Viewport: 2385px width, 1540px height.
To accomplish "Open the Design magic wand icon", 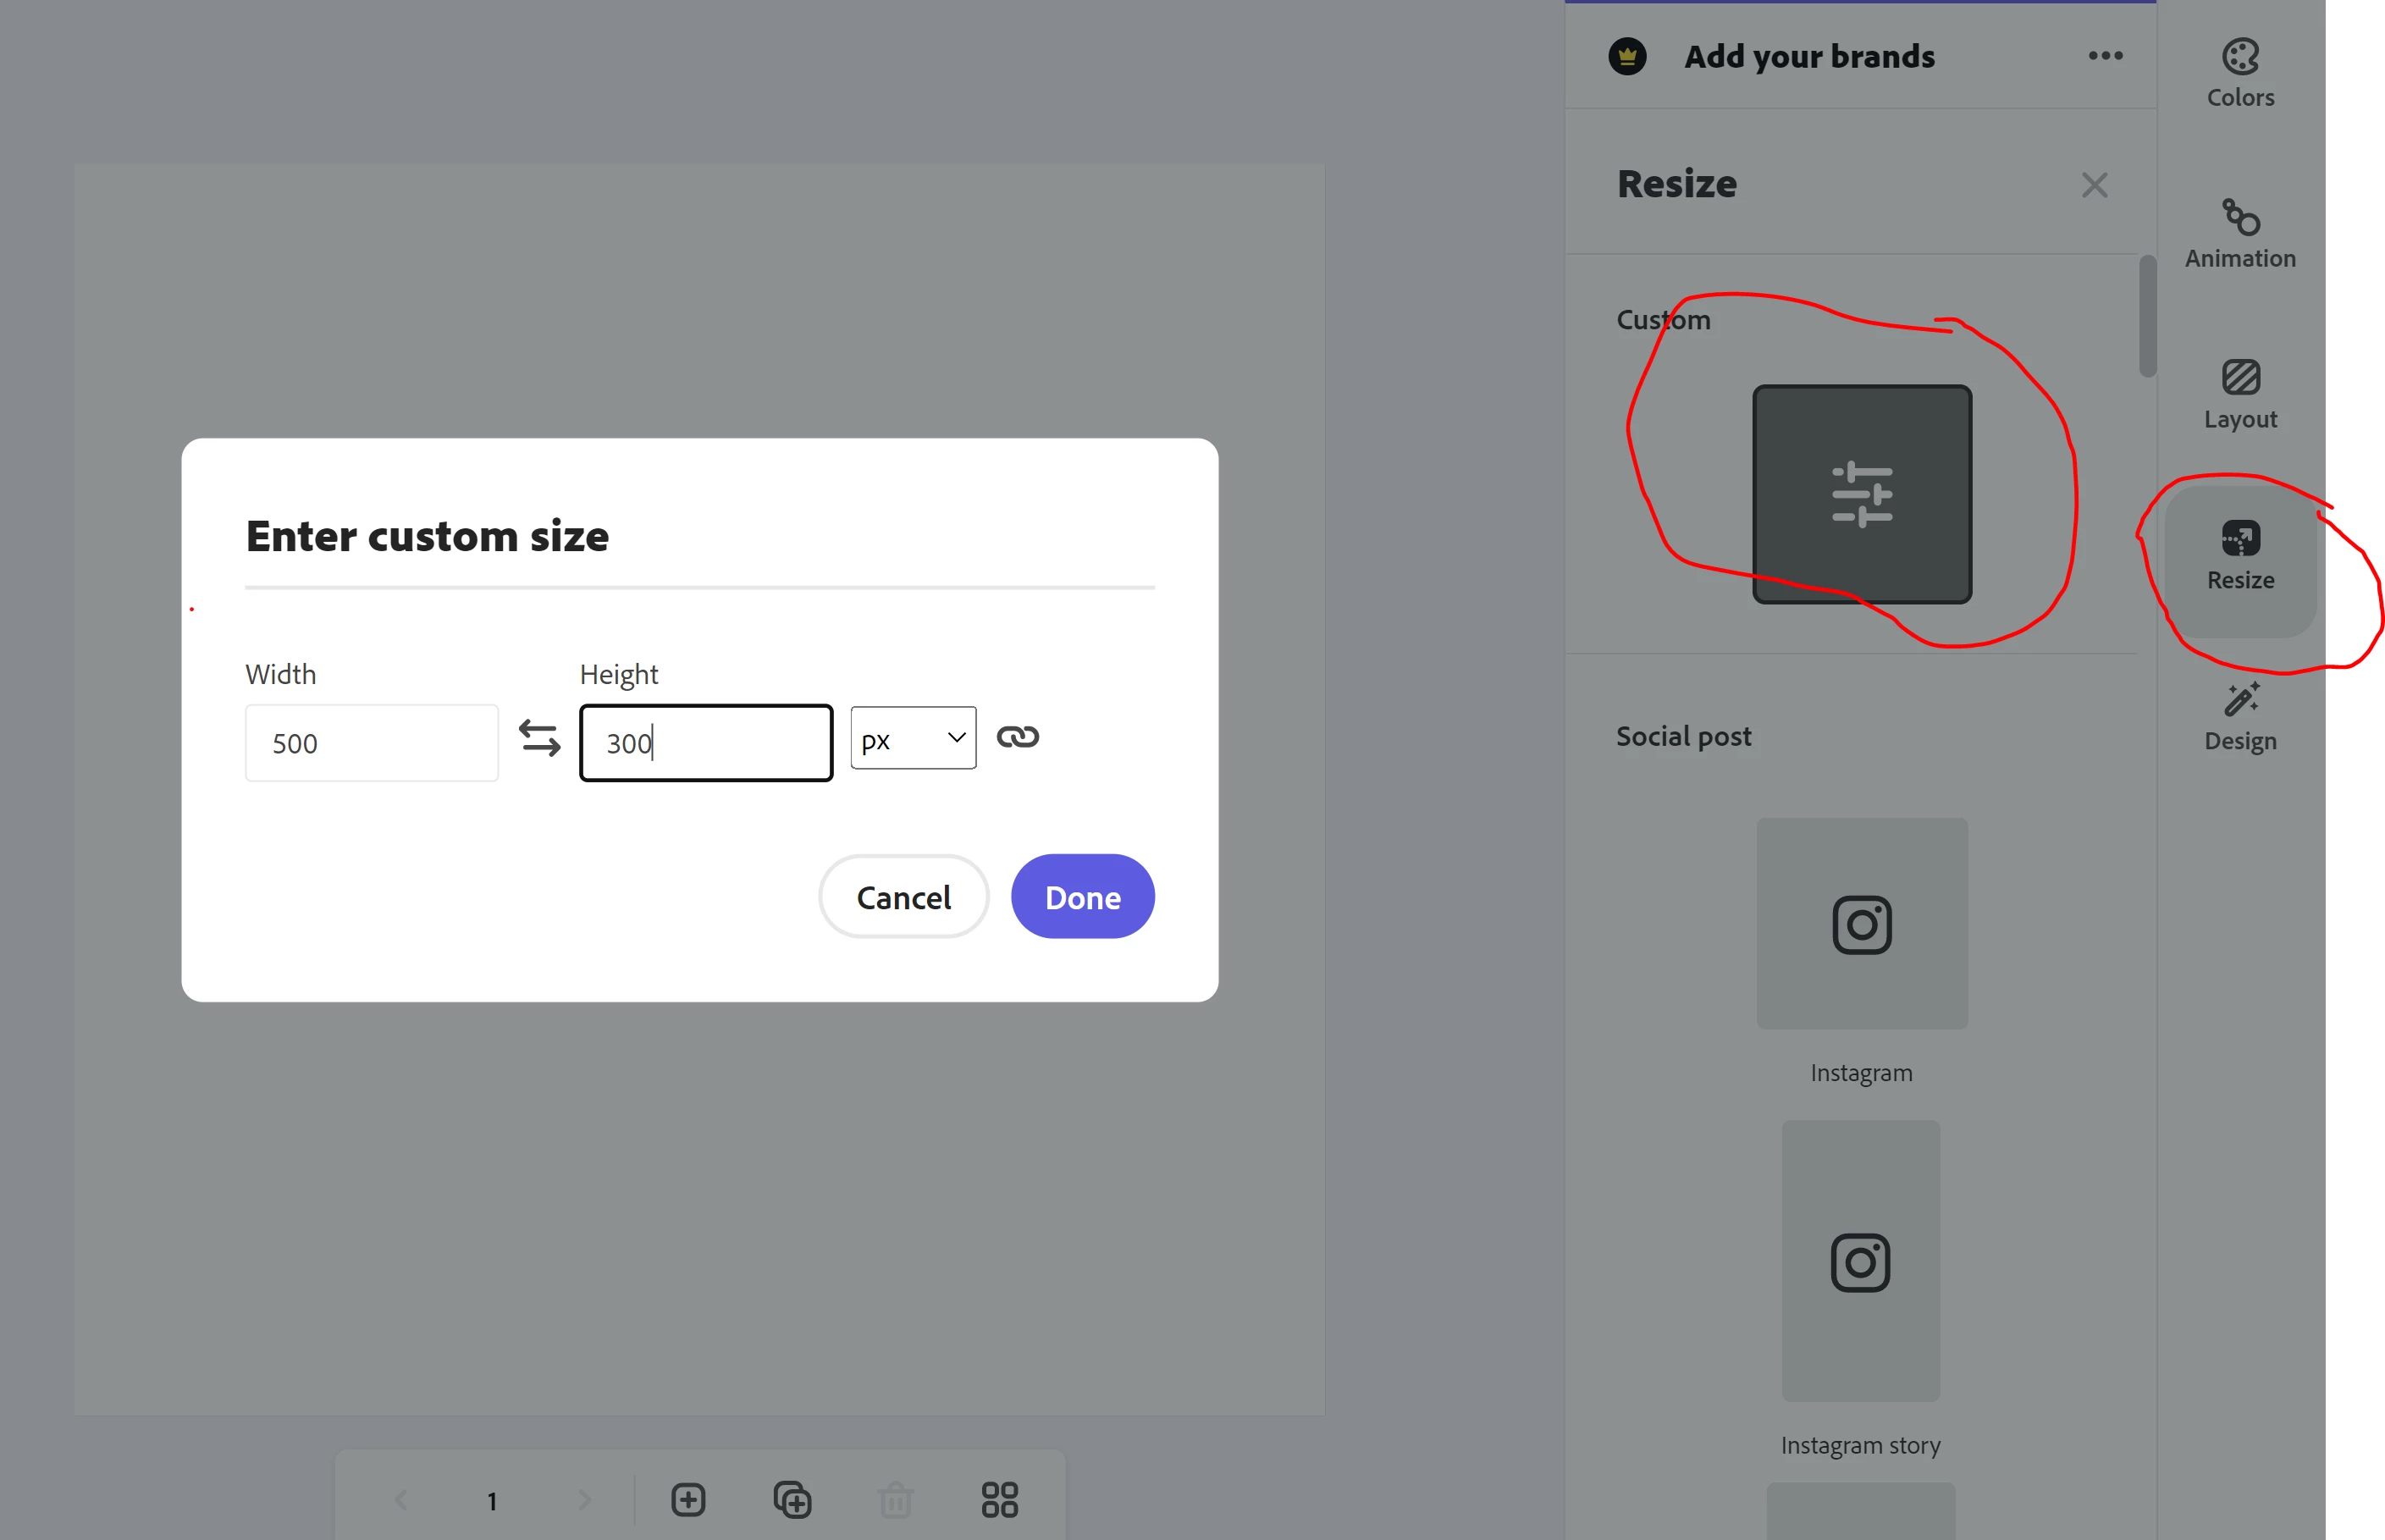I will point(2239,700).
